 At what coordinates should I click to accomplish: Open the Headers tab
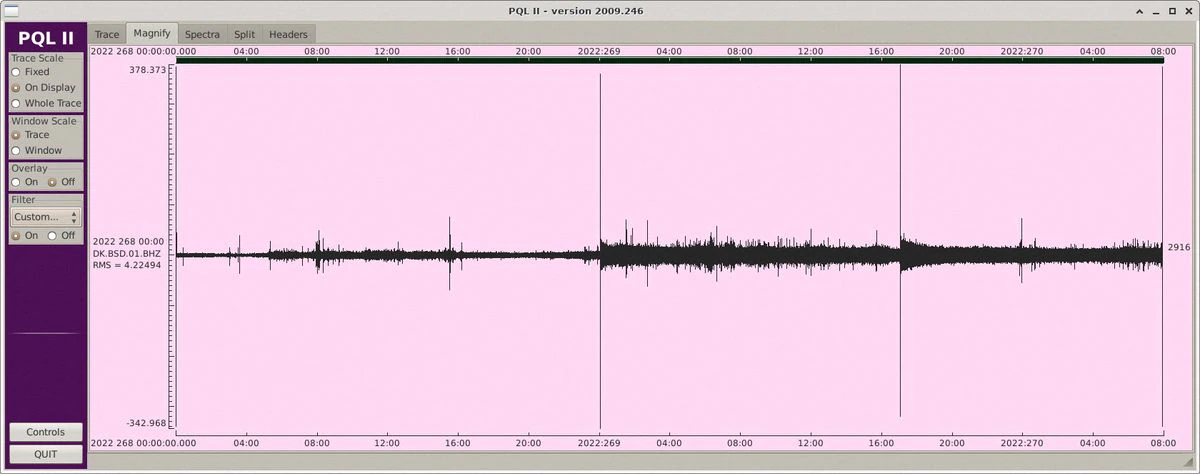click(x=289, y=34)
